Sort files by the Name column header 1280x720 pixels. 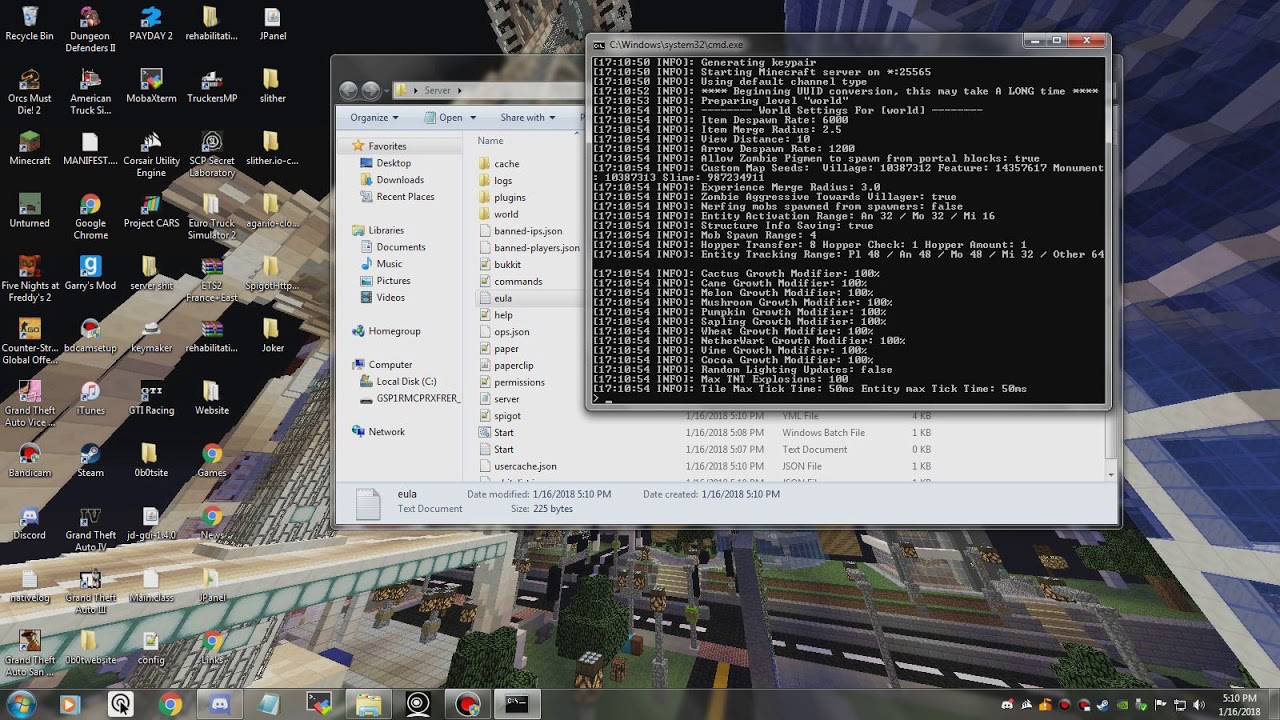click(490, 141)
